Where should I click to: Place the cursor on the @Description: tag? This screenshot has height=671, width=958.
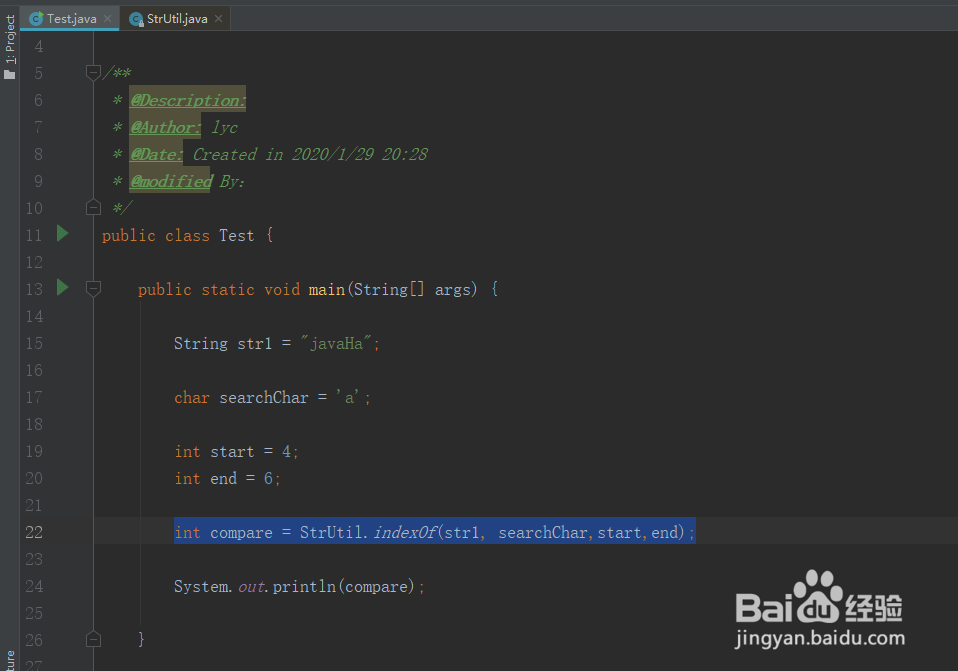188,100
